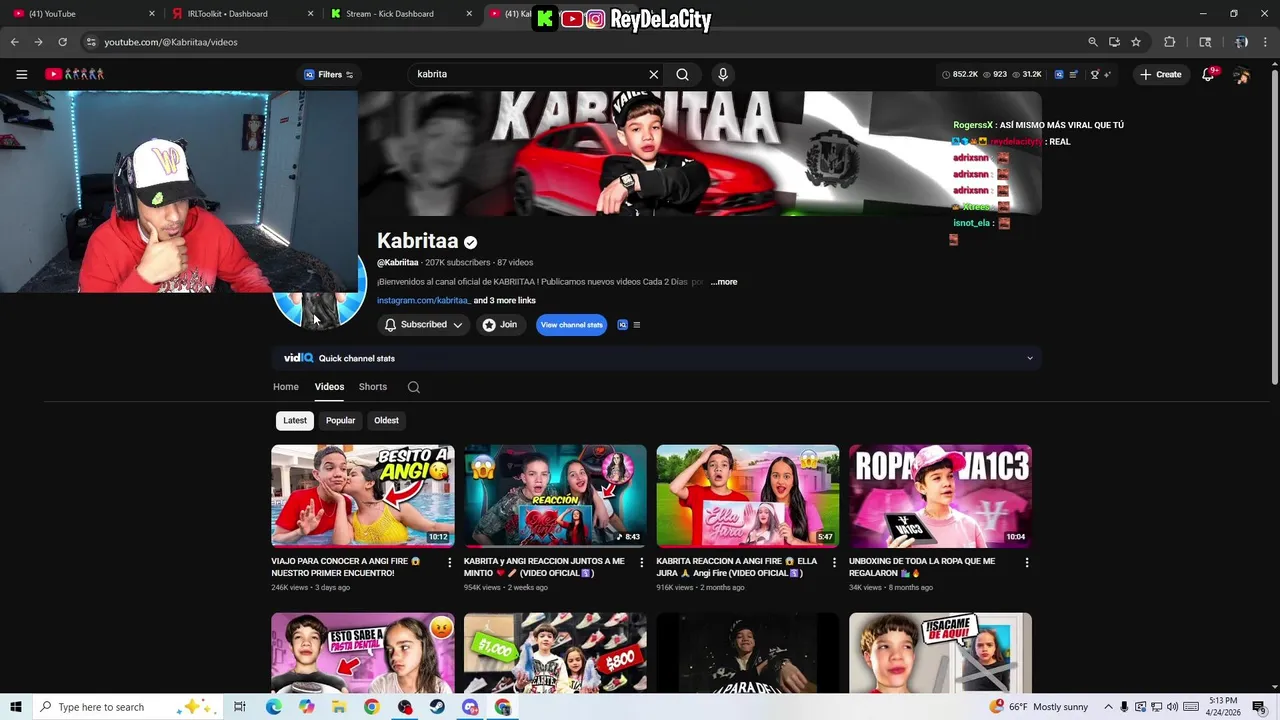
Task: Show hidden system tray icons chevron
Action: [x=1108, y=707]
